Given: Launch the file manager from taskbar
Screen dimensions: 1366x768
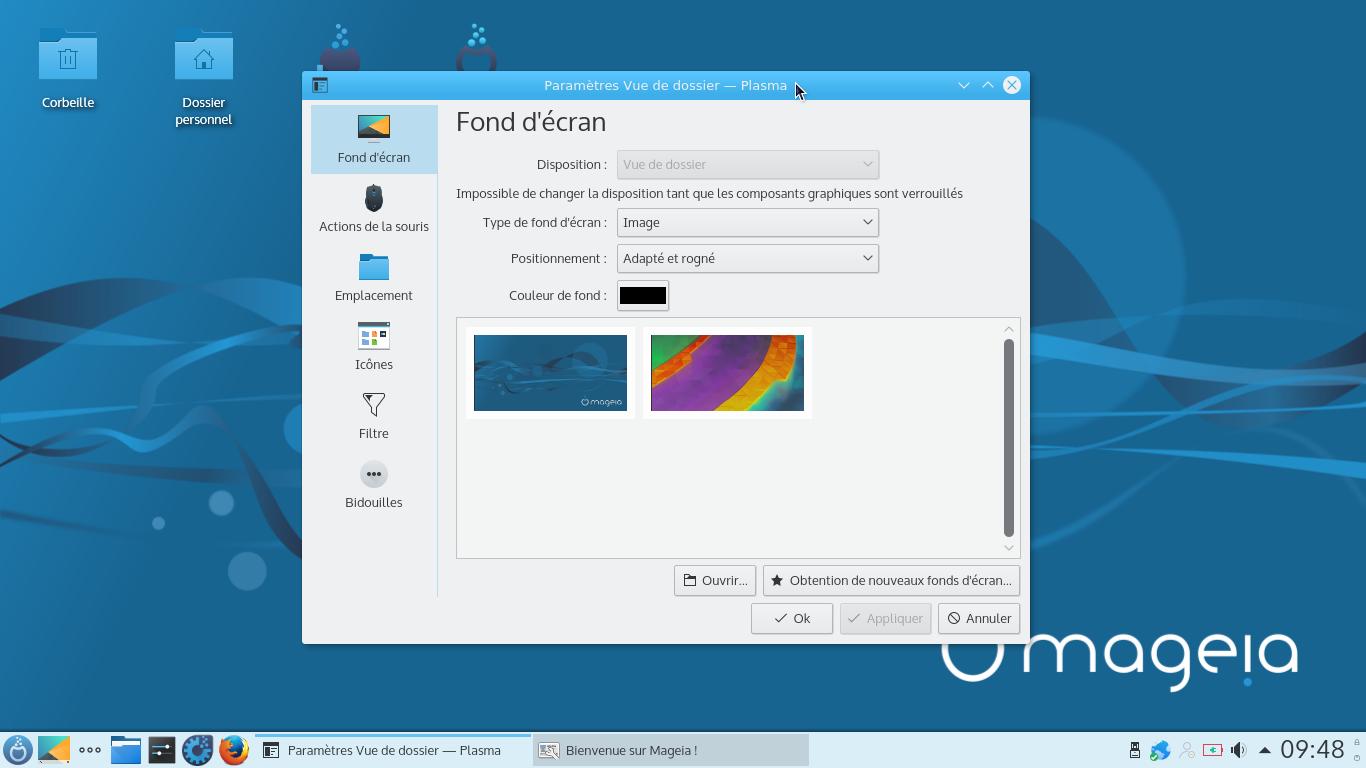Looking at the screenshot, I should pyautogui.click(x=126, y=750).
